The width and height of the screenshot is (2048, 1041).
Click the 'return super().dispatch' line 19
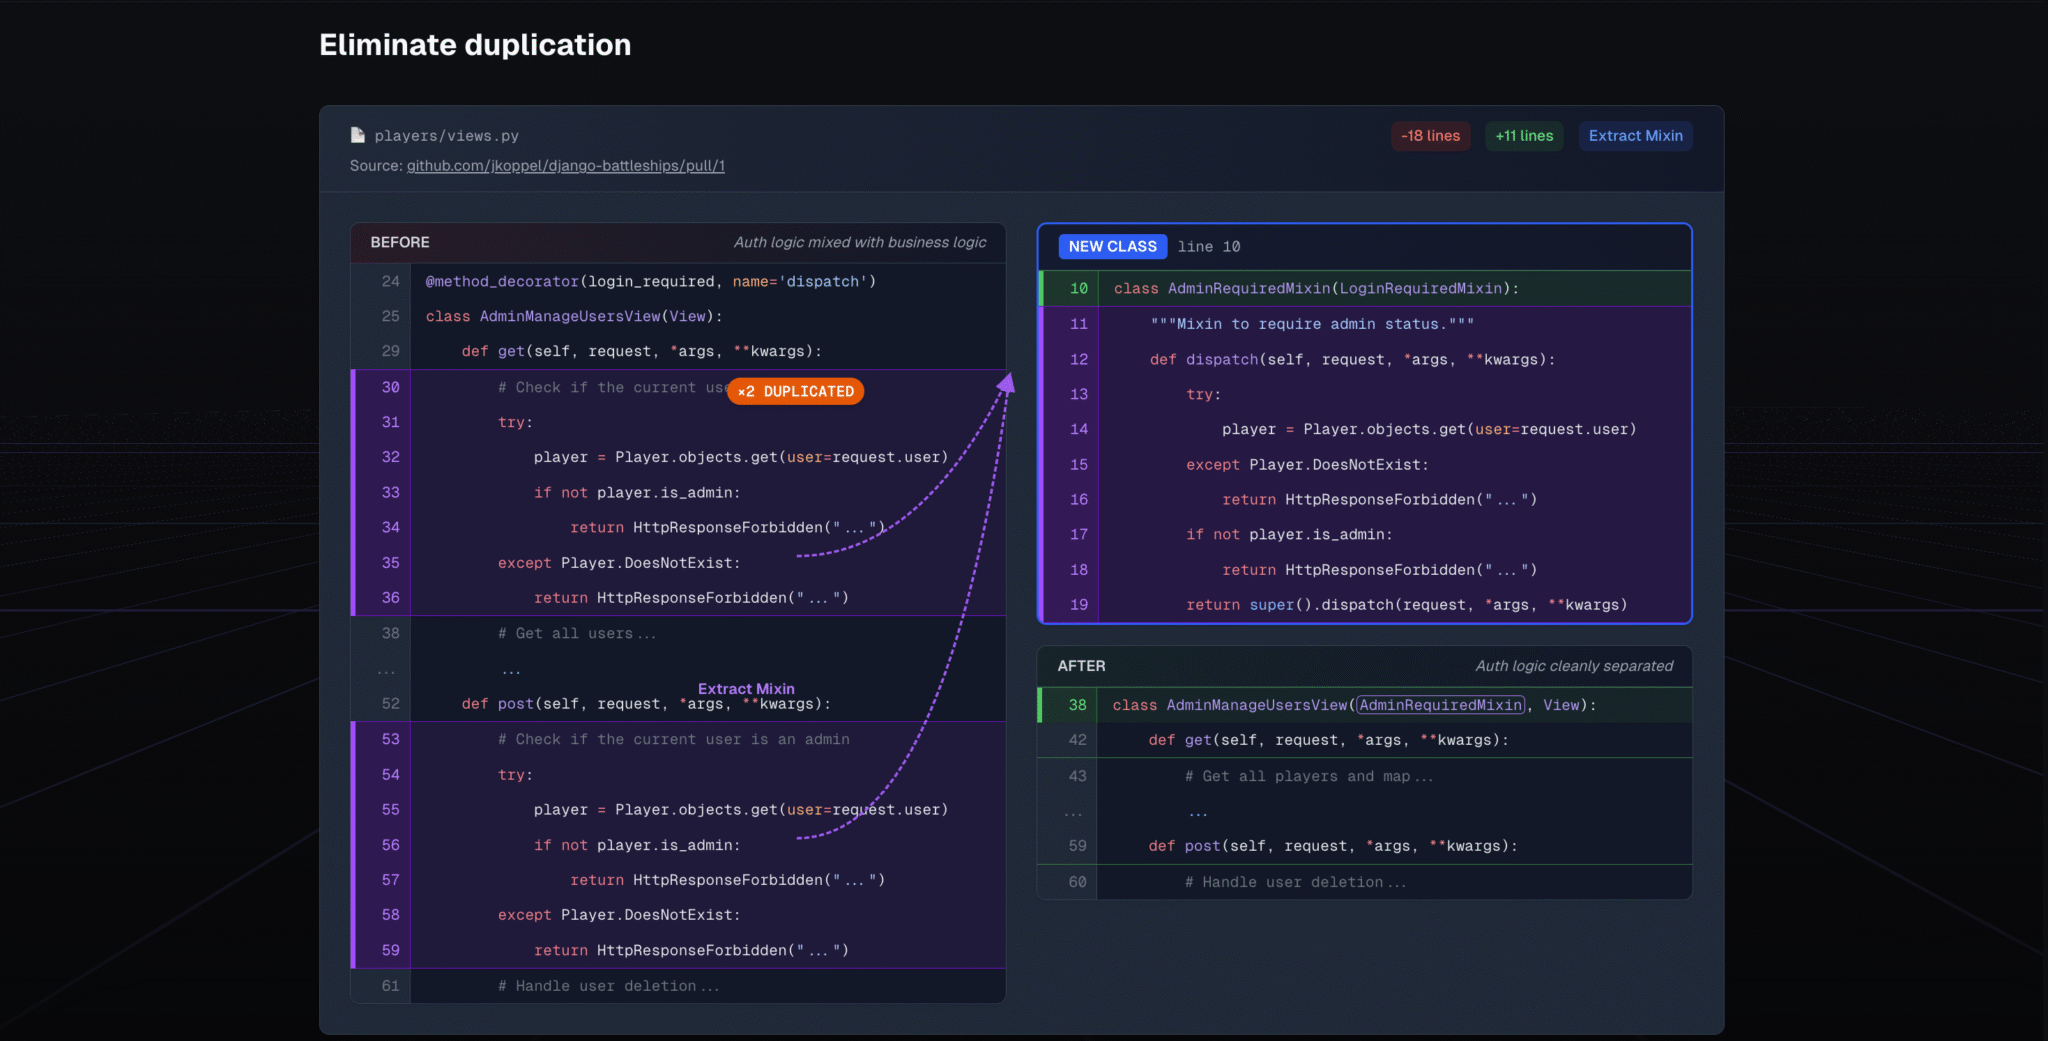[x=1405, y=605]
